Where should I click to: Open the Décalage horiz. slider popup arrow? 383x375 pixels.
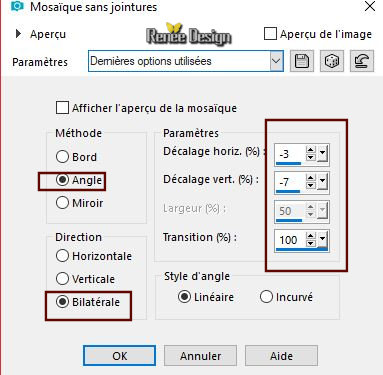tap(322, 154)
